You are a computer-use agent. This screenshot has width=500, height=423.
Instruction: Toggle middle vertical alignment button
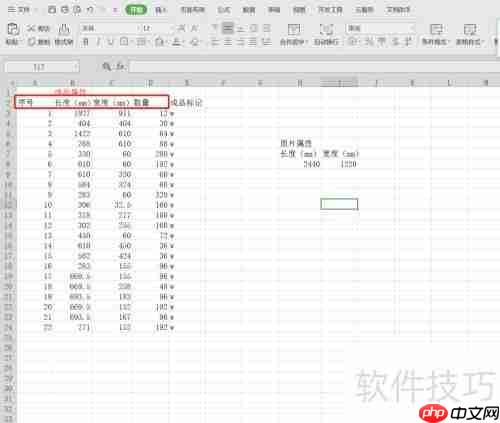point(228,28)
